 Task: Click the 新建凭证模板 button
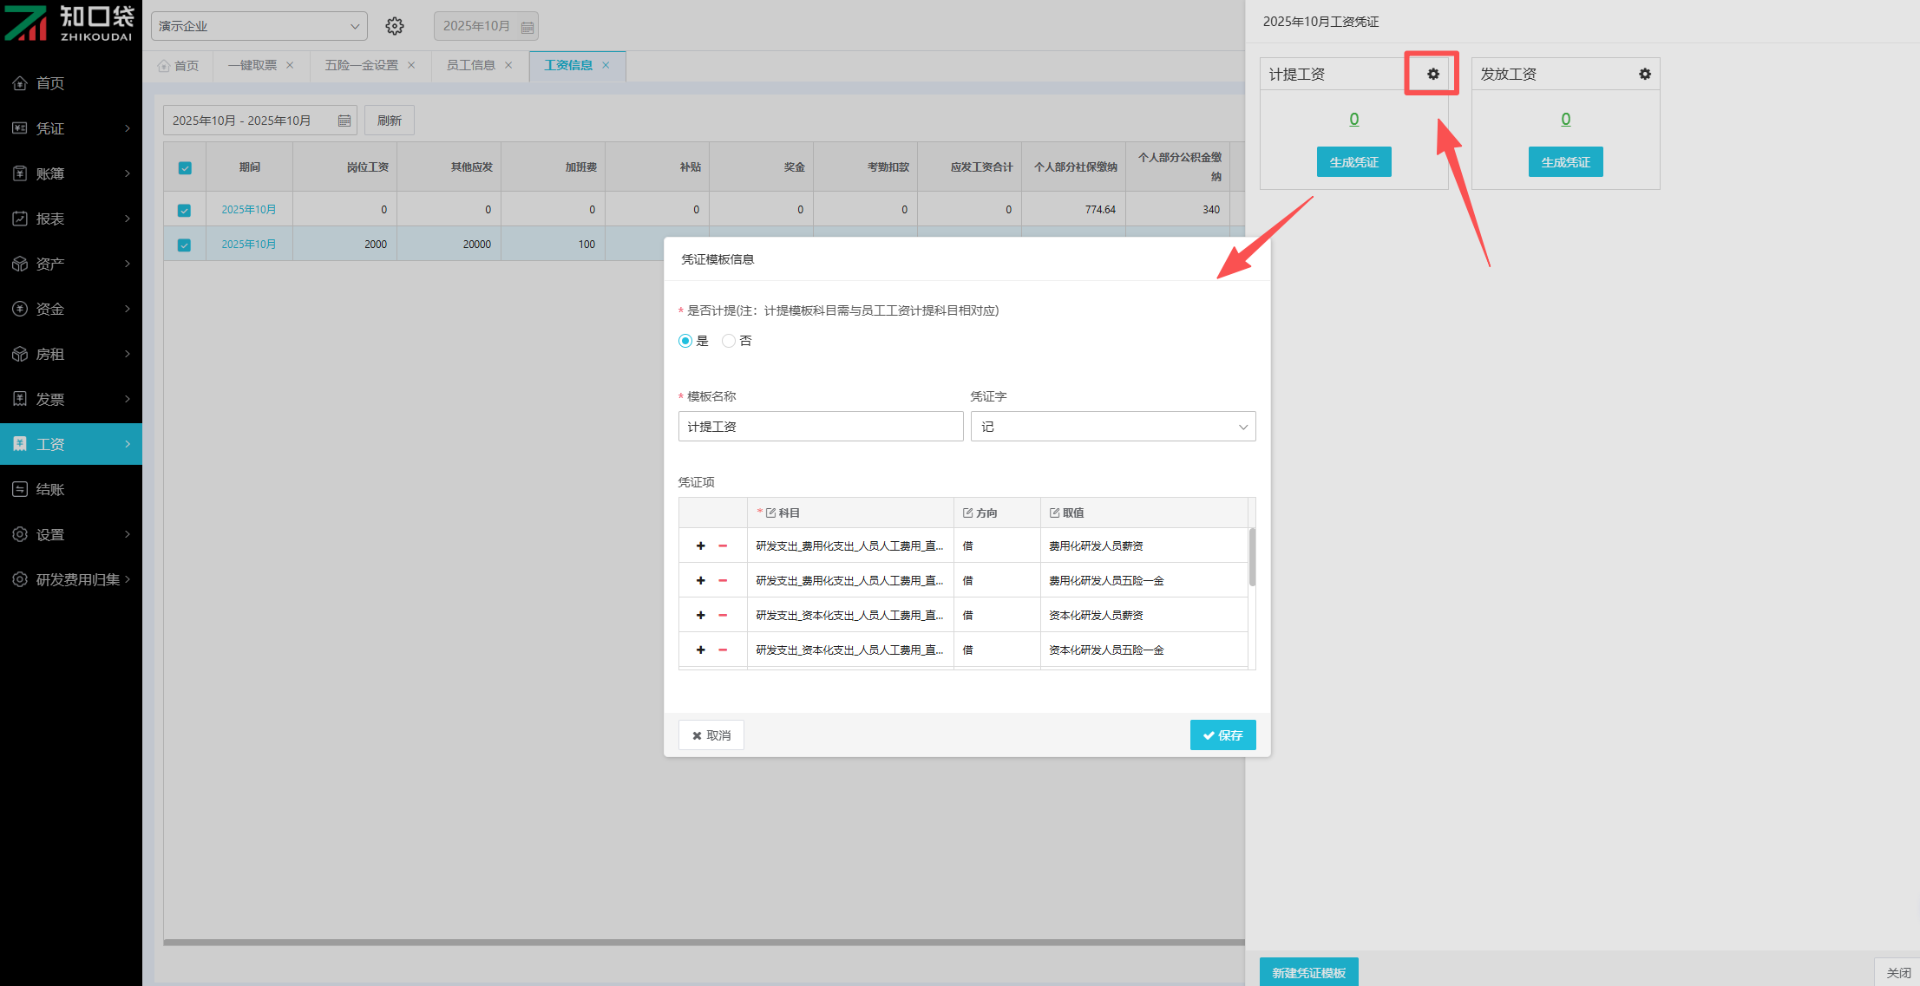(1308, 972)
